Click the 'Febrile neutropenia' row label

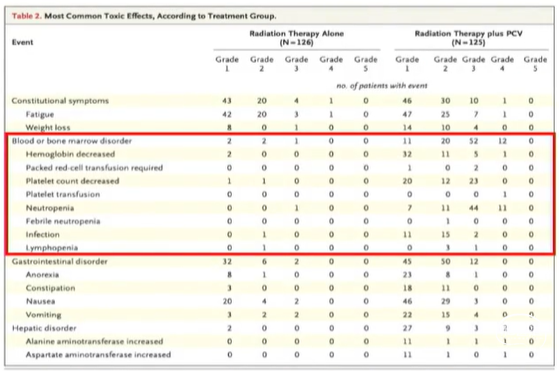(63, 221)
